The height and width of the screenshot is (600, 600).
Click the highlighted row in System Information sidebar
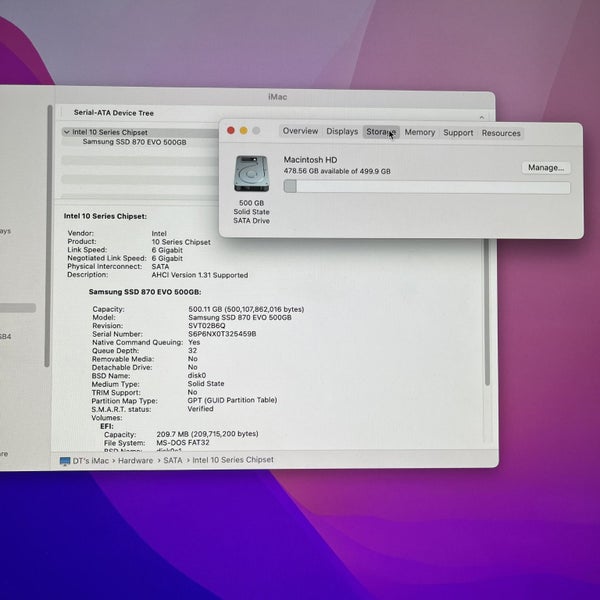(x=18, y=308)
